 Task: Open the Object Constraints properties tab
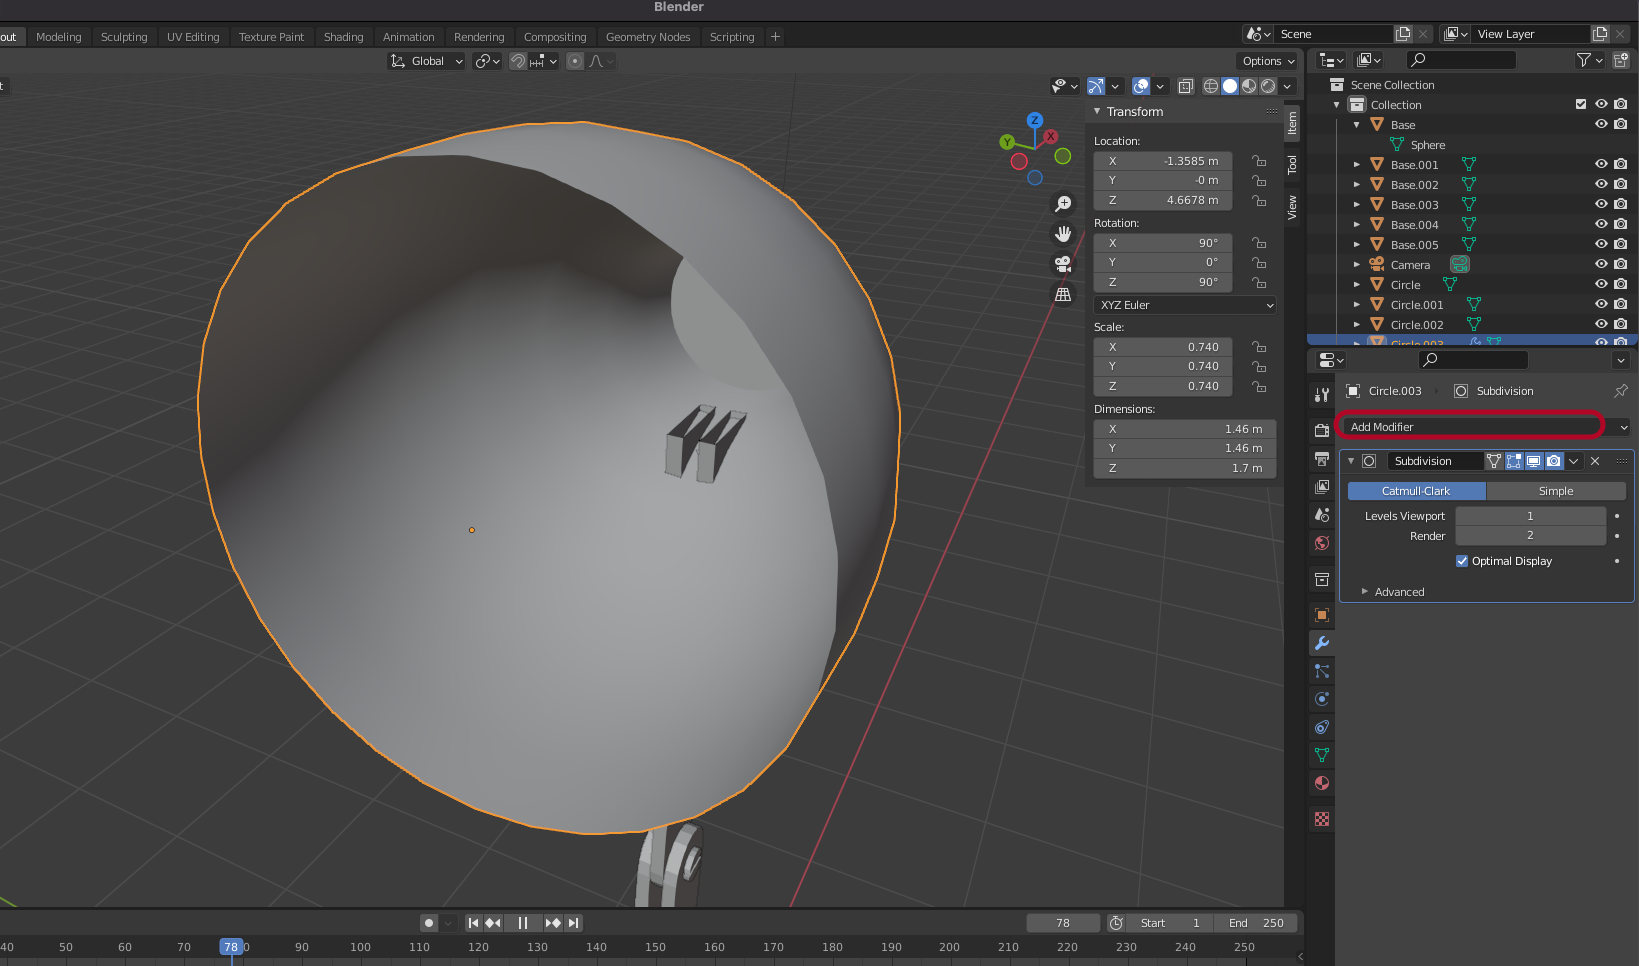point(1322,727)
